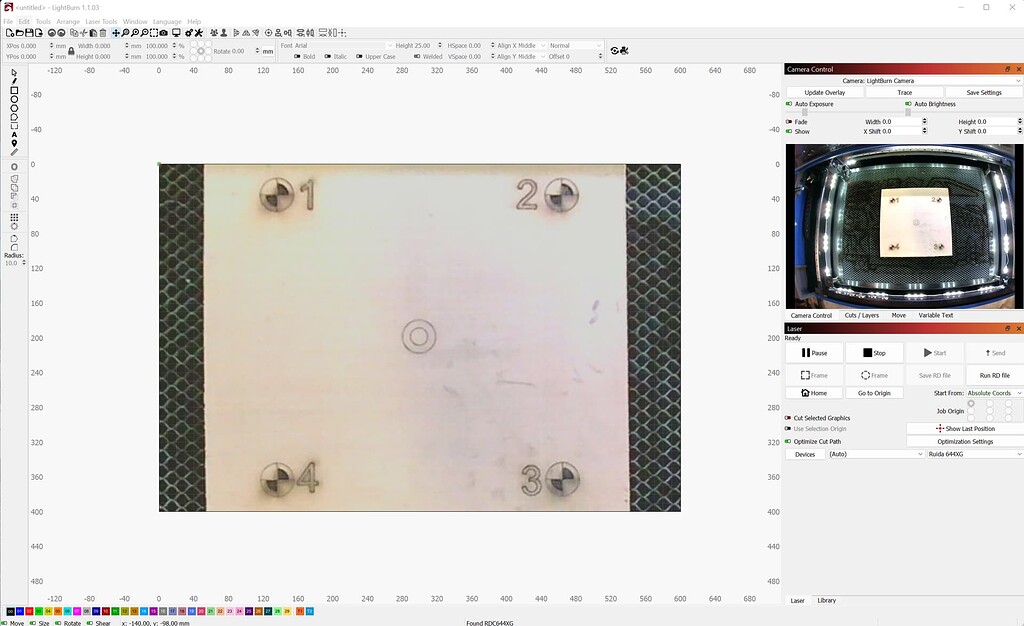Open the Laser Tools menu

[x=101, y=20]
